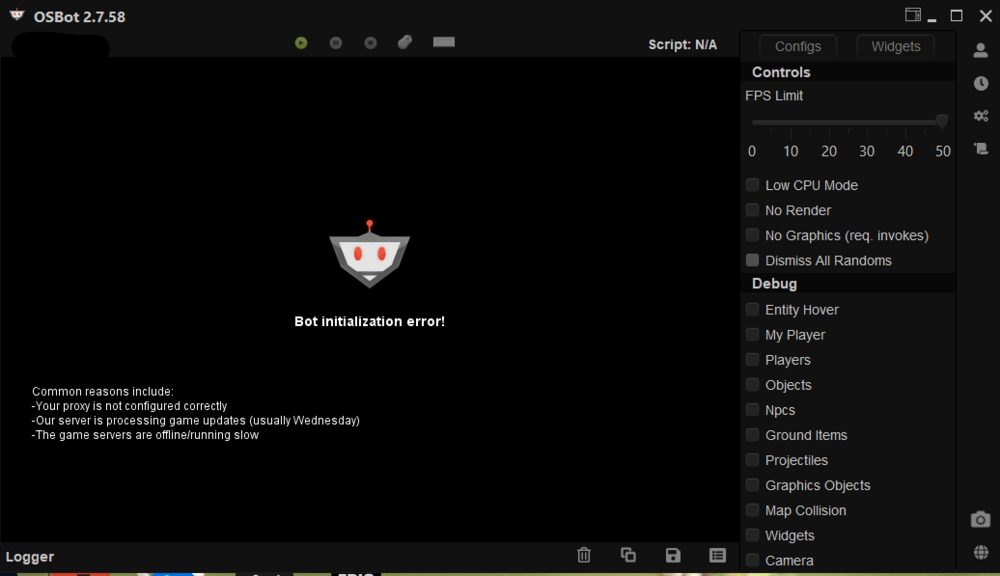Start script with the green play button
The width and height of the screenshot is (1000, 576).
pos(301,43)
